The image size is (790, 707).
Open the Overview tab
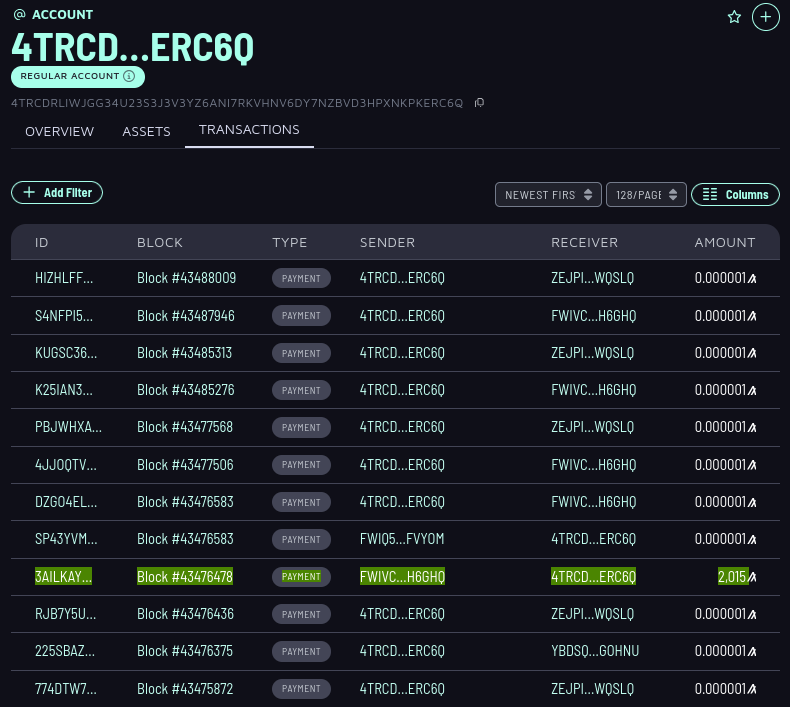59,132
